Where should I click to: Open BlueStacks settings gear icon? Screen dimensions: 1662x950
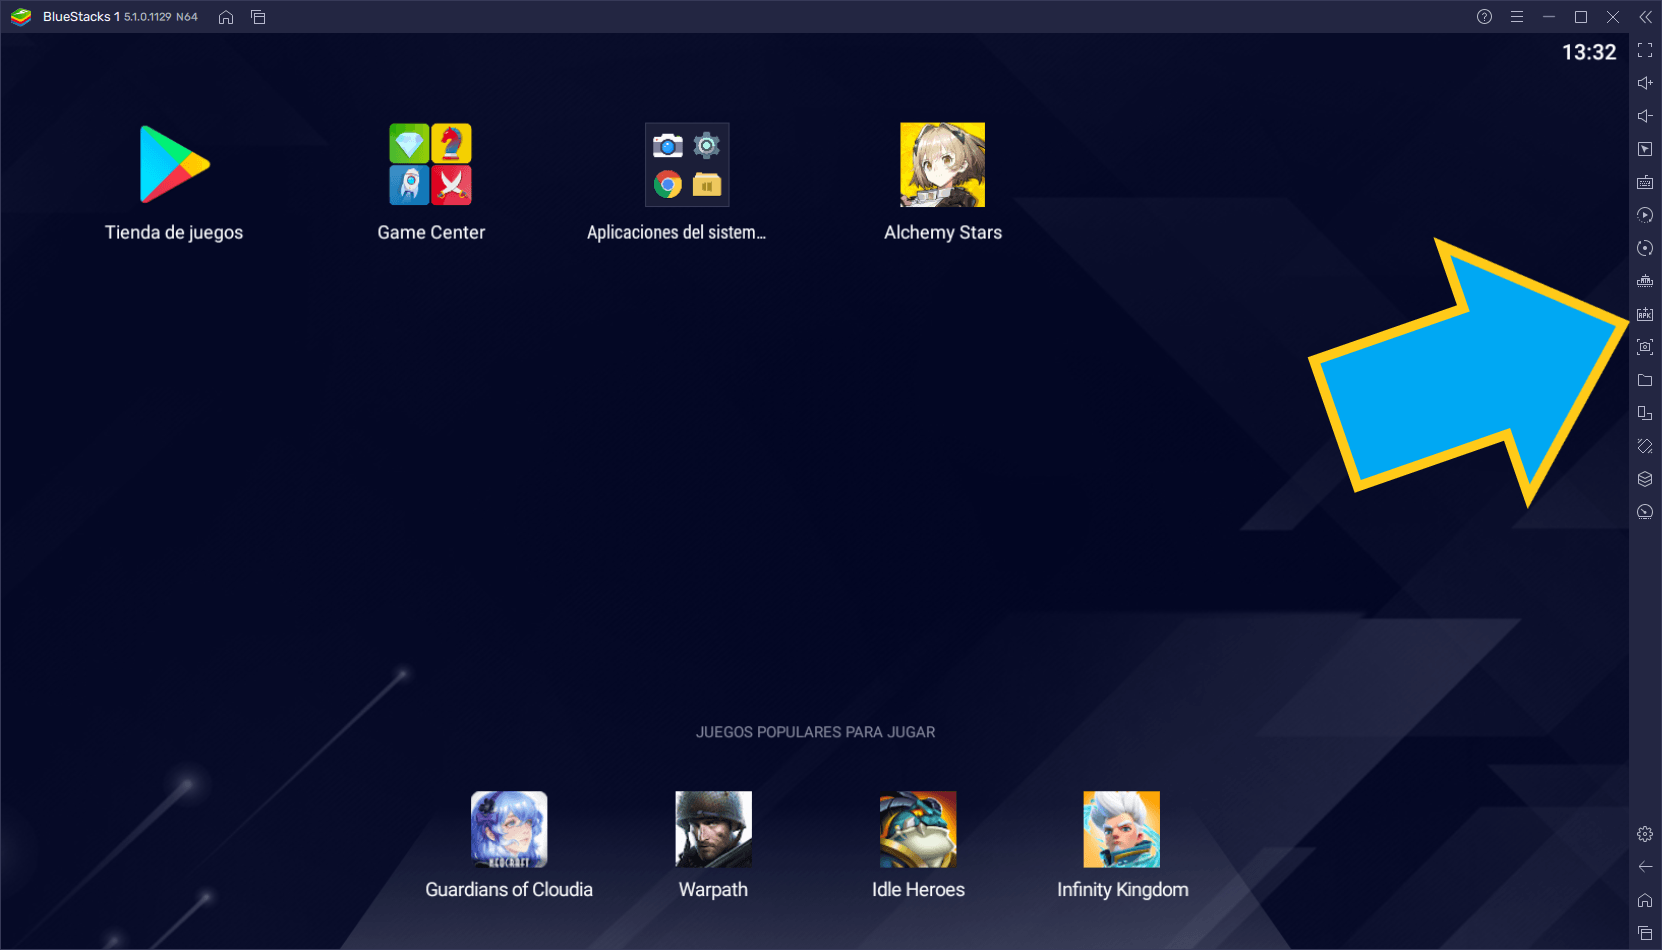(1645, 834)
